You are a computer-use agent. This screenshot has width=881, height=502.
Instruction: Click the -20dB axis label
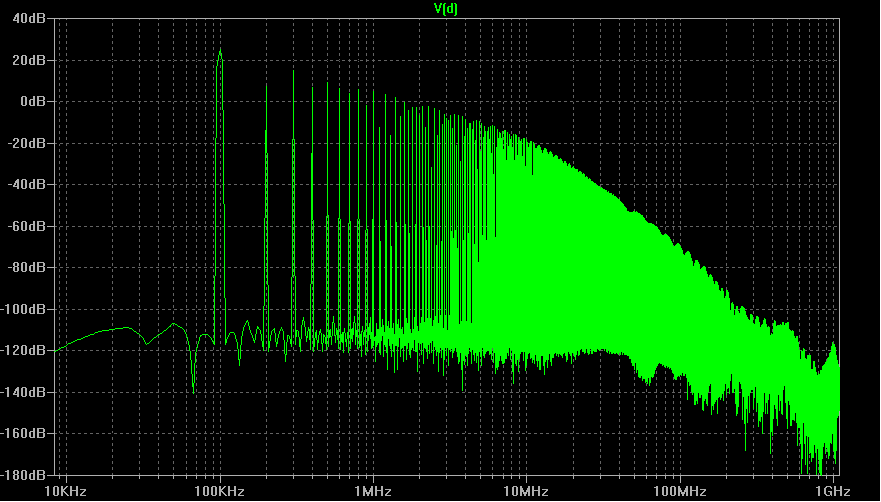[x=28, y=143]
